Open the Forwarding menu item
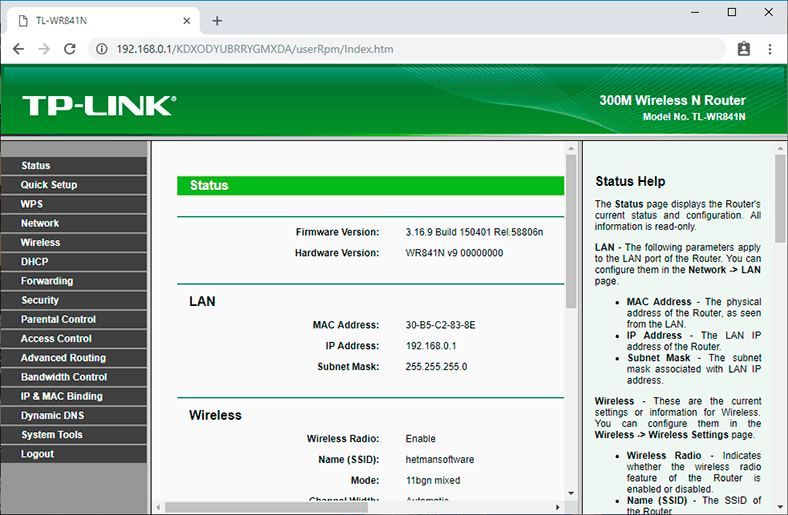788x515 pixels. [x=74, y=281]
